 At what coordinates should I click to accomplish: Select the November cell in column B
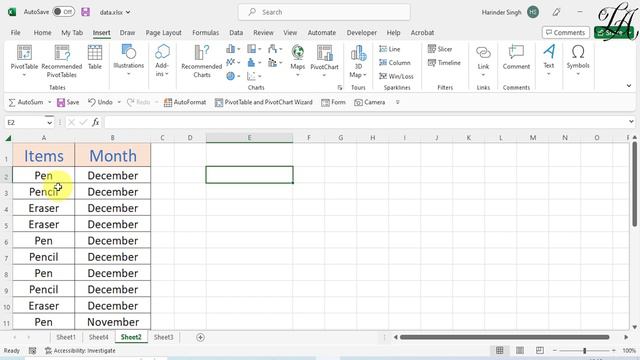(x=113, y=322)
